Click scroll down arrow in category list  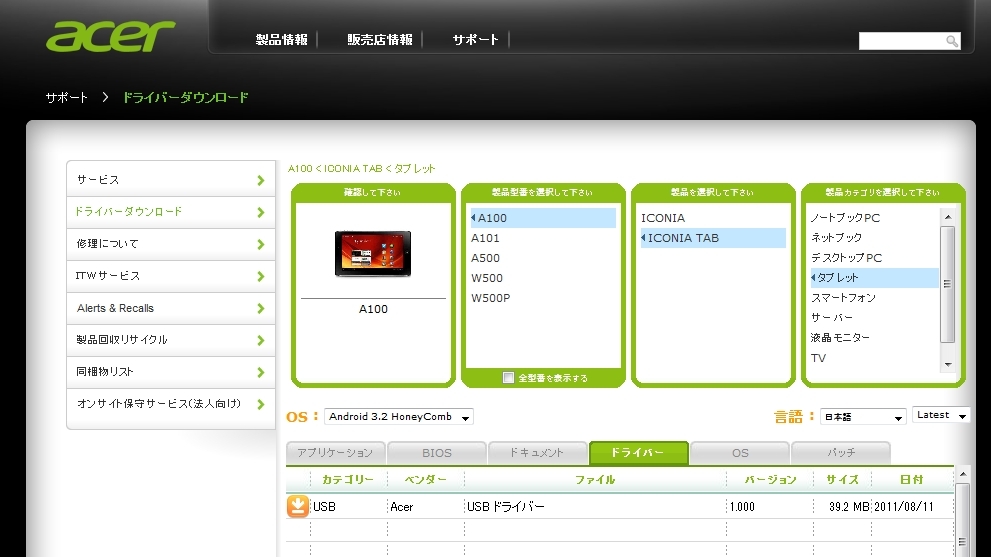947,364
